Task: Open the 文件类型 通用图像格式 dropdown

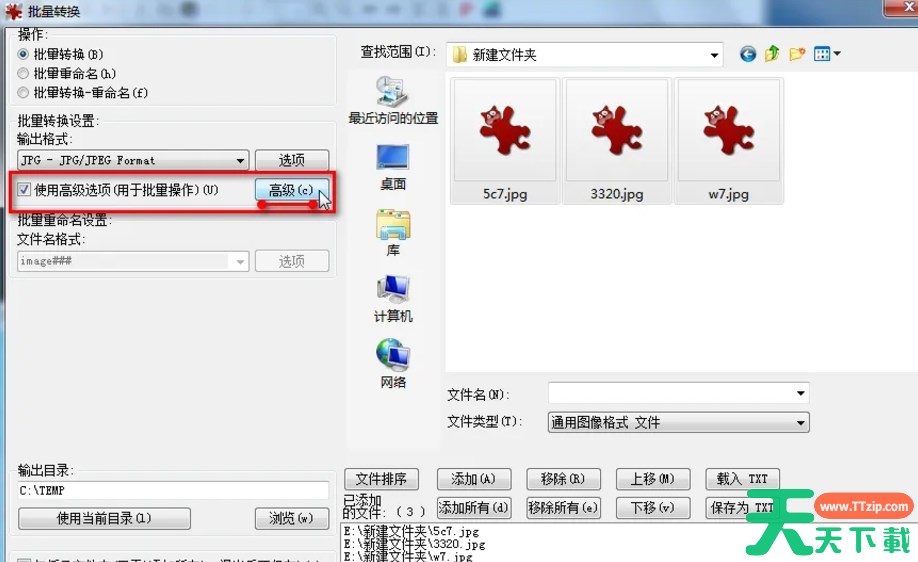Action: [679, 422]
